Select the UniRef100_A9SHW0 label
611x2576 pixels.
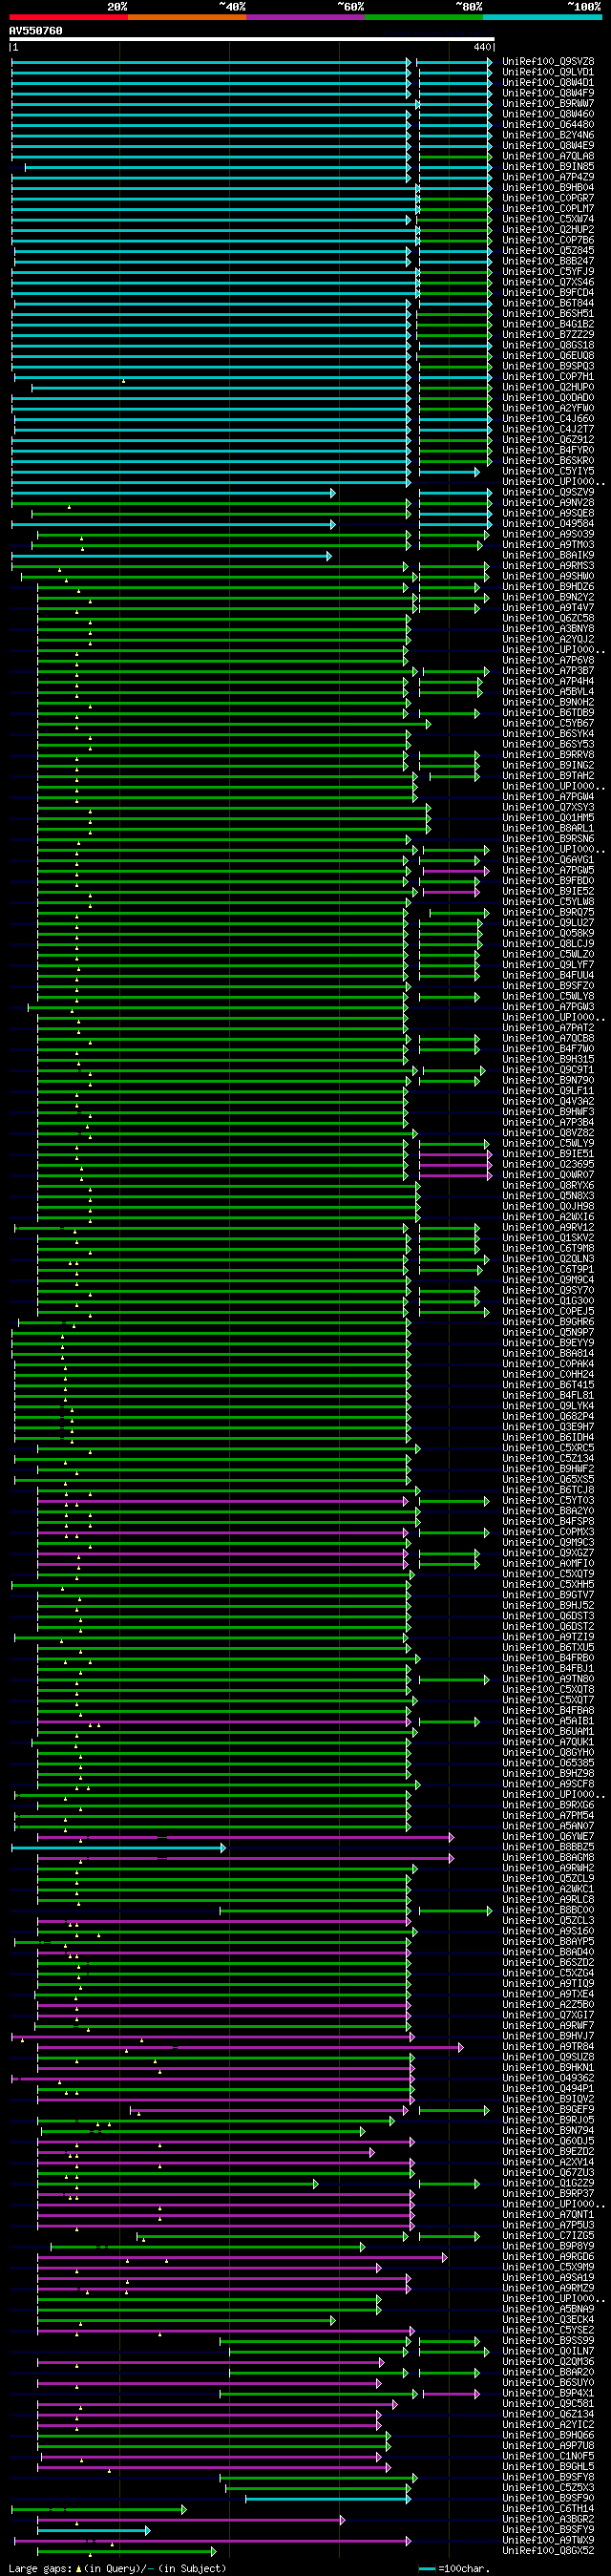(548, 576)
